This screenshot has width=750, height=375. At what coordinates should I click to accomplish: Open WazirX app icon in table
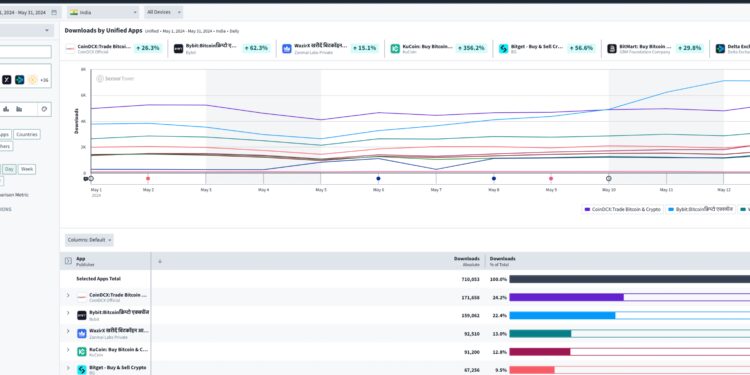point(82,333)
